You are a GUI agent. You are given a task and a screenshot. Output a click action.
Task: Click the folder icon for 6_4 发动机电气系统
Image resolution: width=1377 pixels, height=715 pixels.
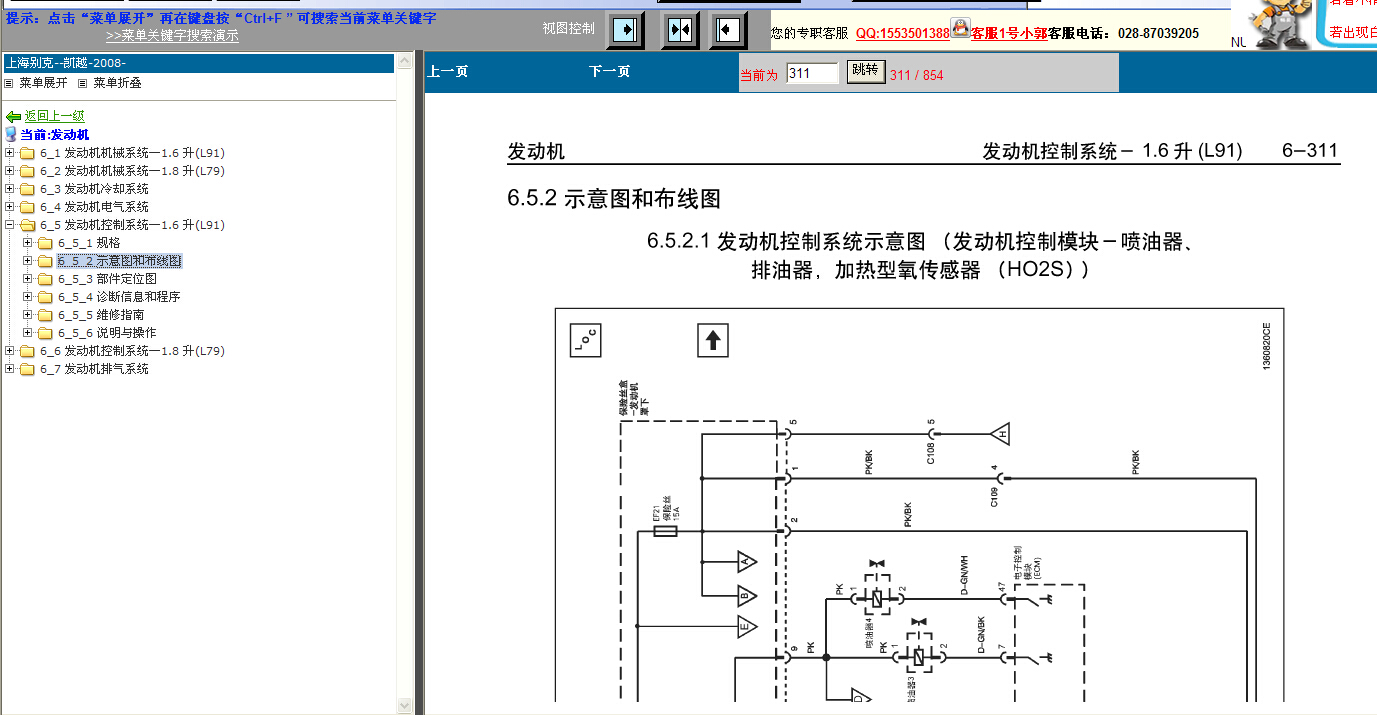[x=28, y=207]
